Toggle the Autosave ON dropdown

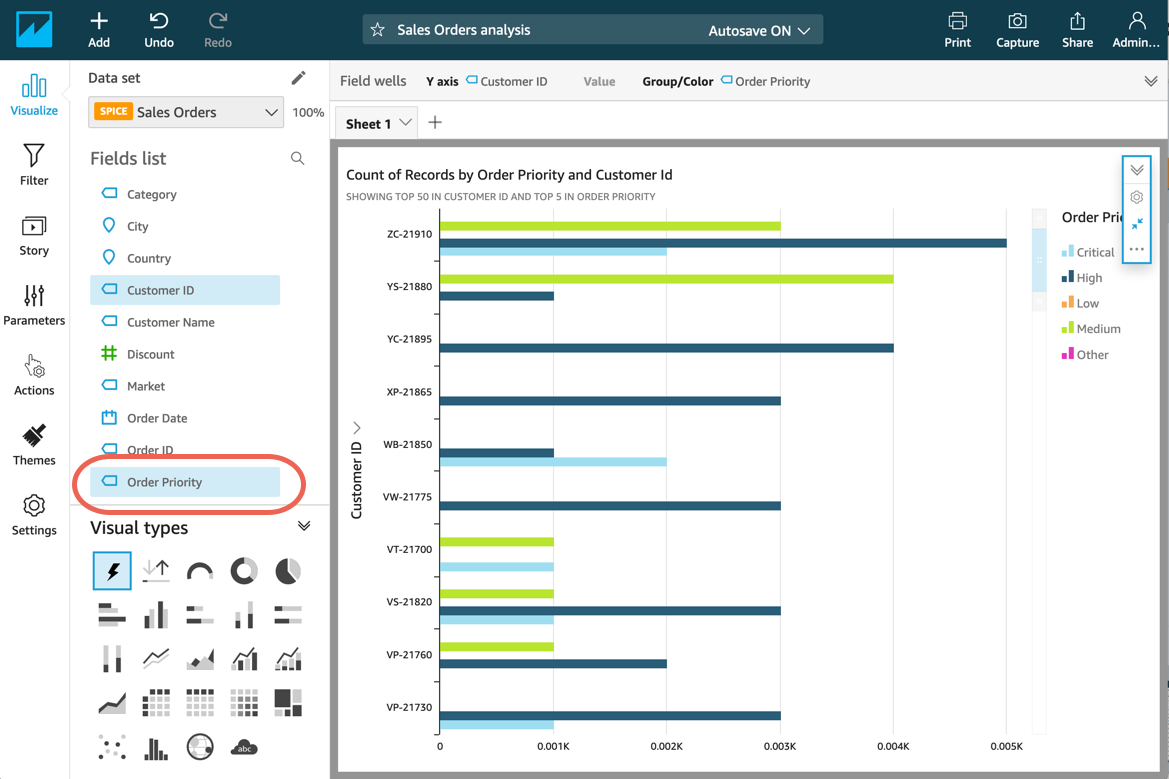point(759,30)
